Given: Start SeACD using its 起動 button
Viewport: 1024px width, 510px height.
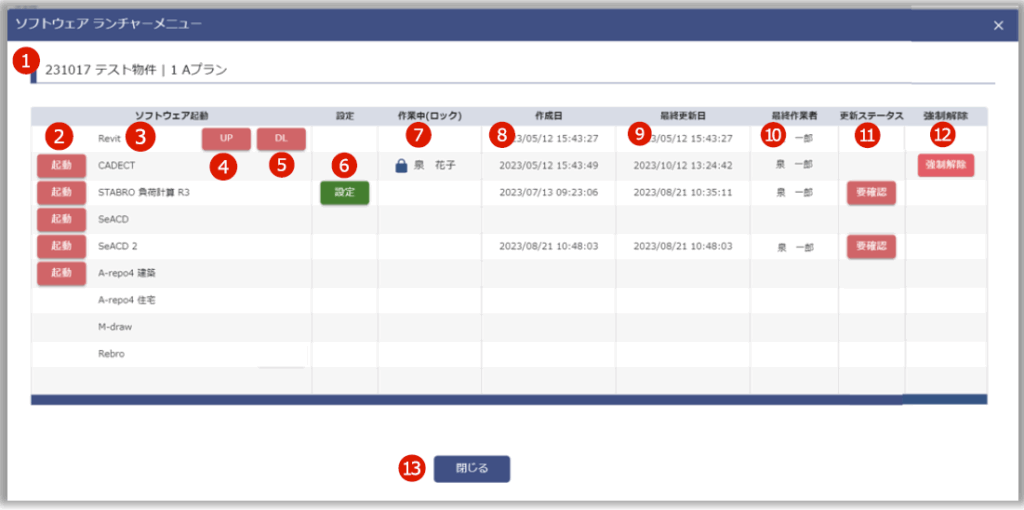Looking at the screenshot, I should pyautogui.click(x=61, y=219).
